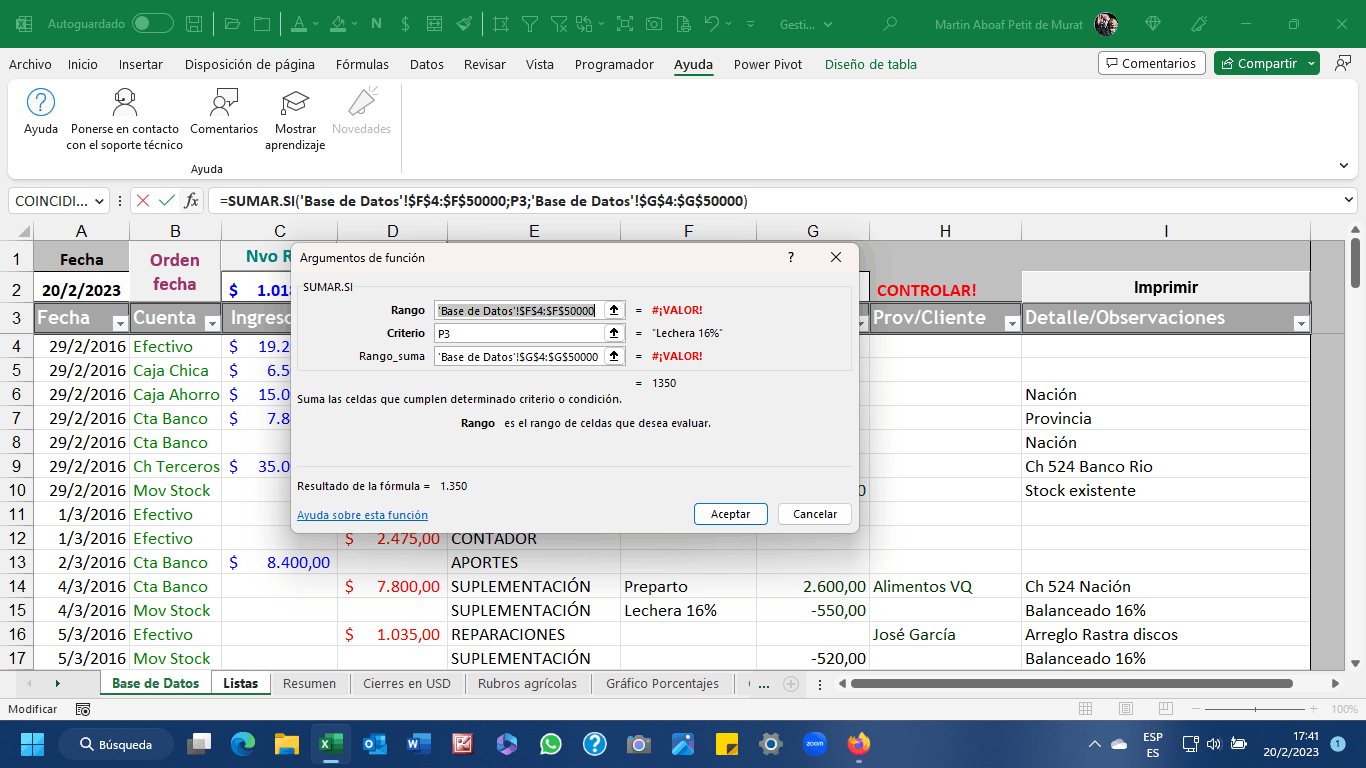Image resolution: width=1366 pixels, height=768 pixels.
Task: Click the Format Painter brush icon
Action: (464, 23)
